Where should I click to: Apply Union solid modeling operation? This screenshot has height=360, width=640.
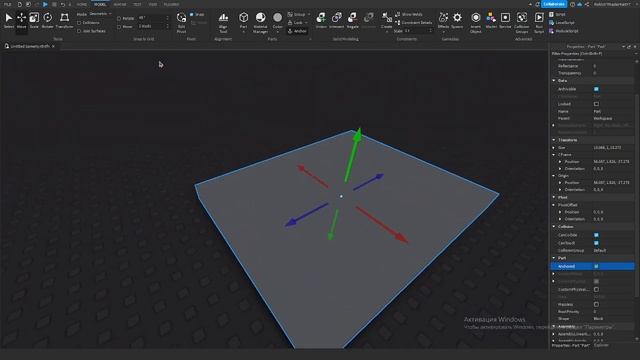pyautogui.click(x=321, y=20)
